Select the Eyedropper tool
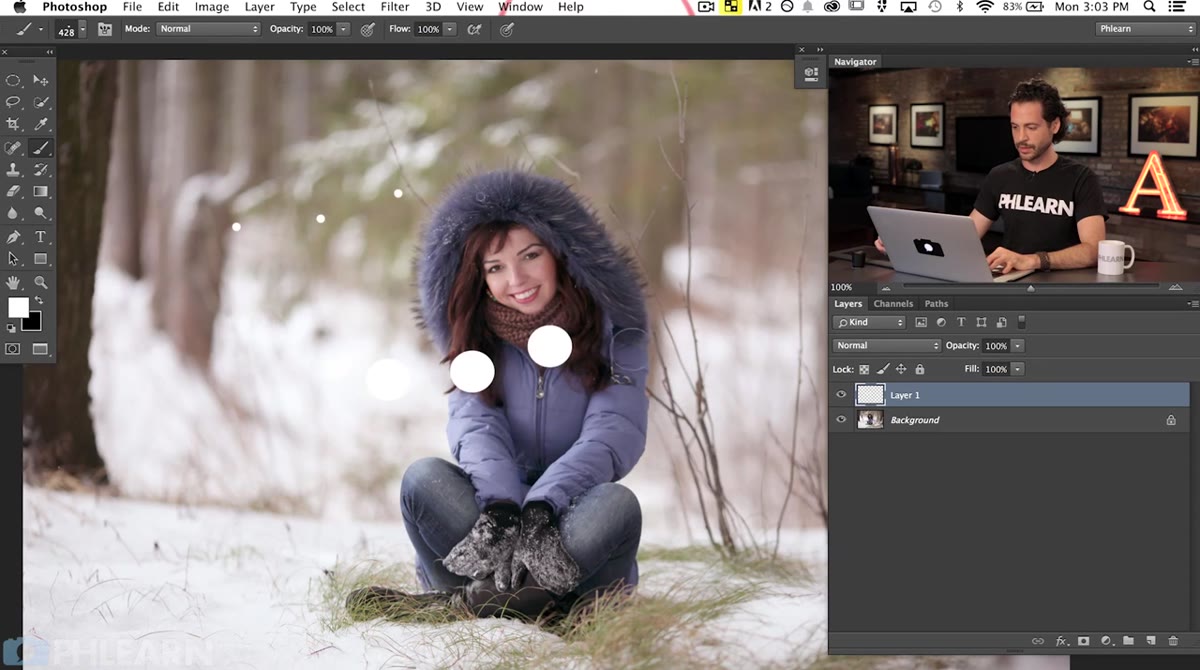Viewport: 1200px width, 670px height. tap(41, 124)
